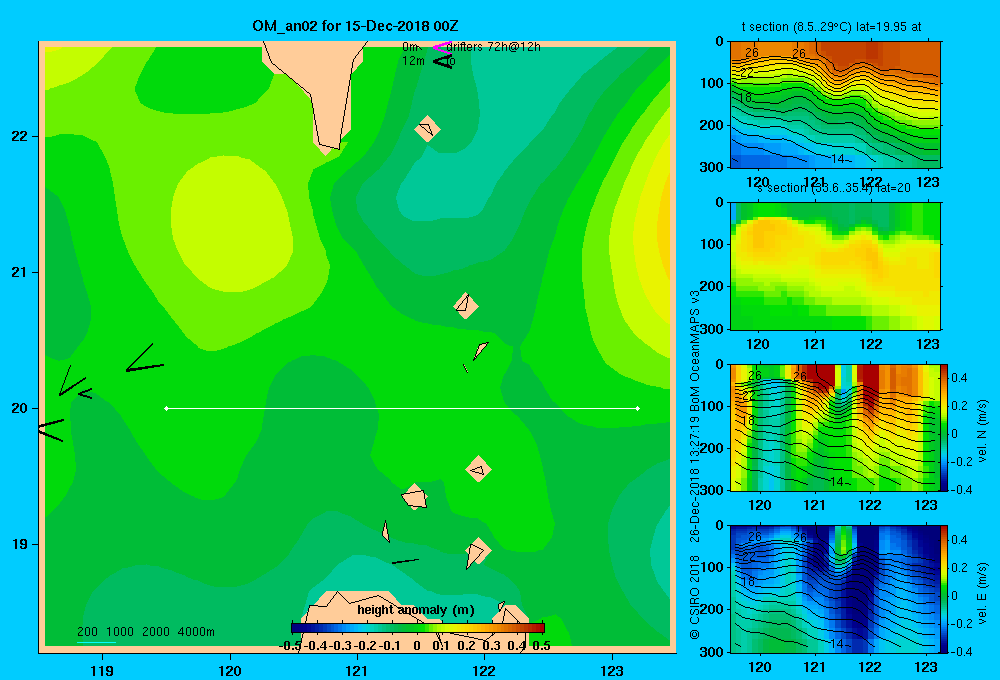Select '0.5' tick on height anomaly colorbar
This screenshot has width=1000, height=680.
541,646
